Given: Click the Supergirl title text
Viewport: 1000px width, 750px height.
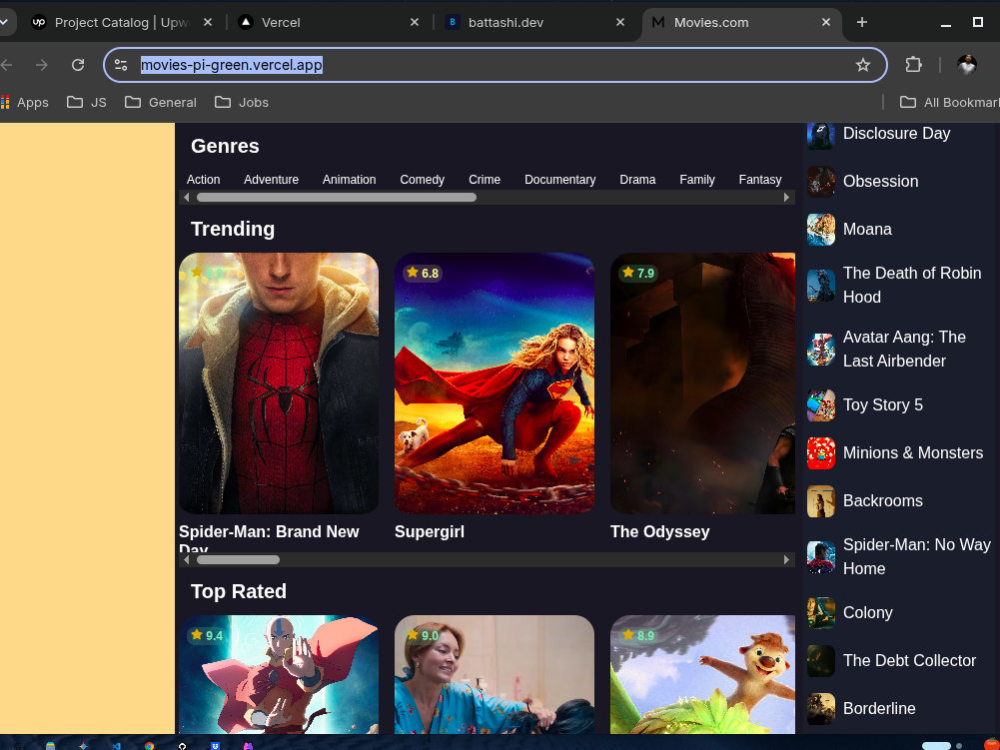Looking at the screenshot, I should [429, 532].
